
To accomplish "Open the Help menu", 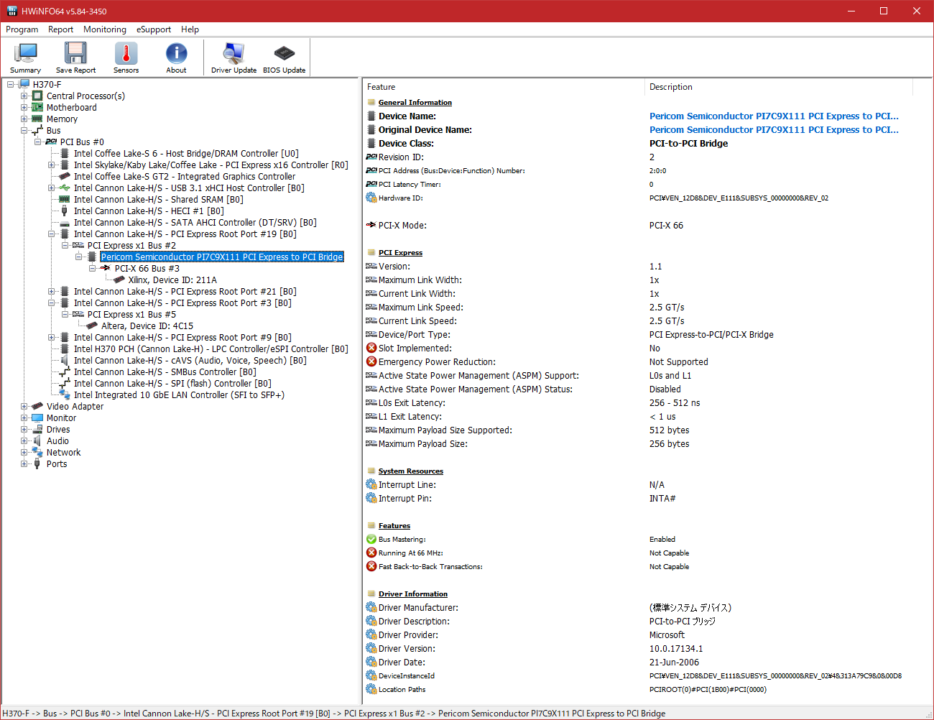I will tap(190, 29).
